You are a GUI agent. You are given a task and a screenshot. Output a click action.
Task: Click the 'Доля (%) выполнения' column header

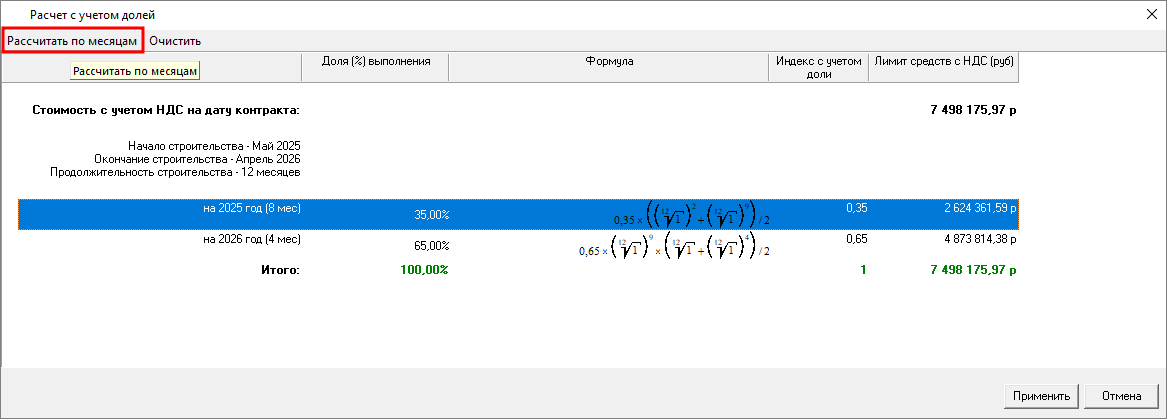coord(375,62)
